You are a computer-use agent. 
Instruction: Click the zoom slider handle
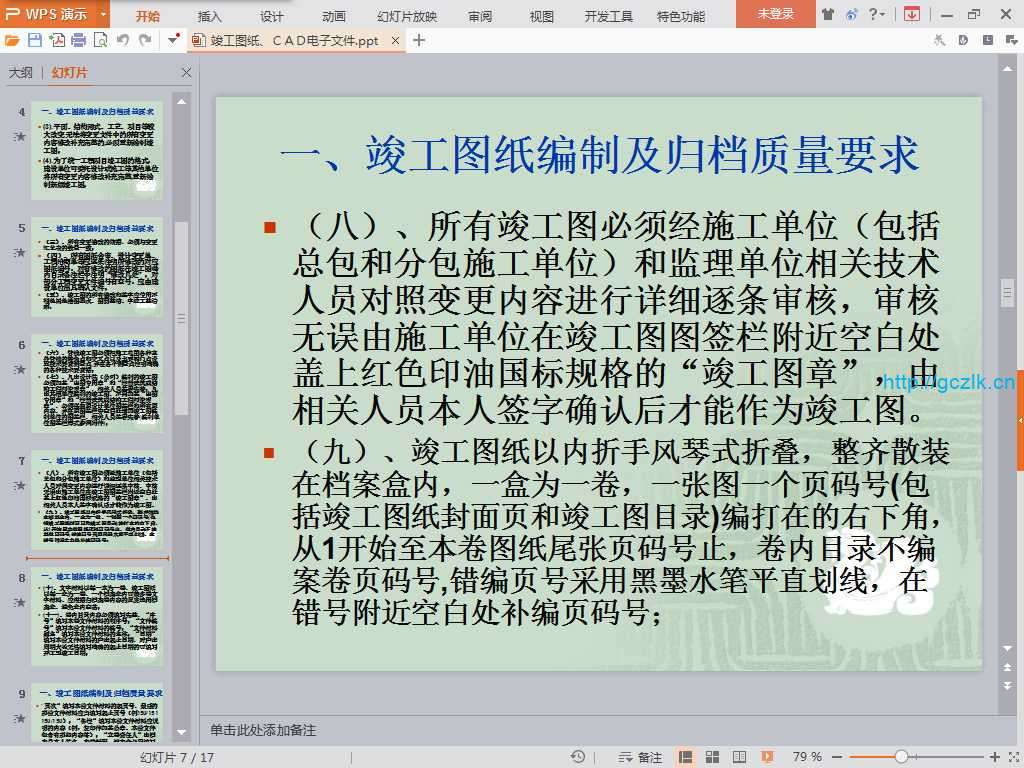point(901,757)
